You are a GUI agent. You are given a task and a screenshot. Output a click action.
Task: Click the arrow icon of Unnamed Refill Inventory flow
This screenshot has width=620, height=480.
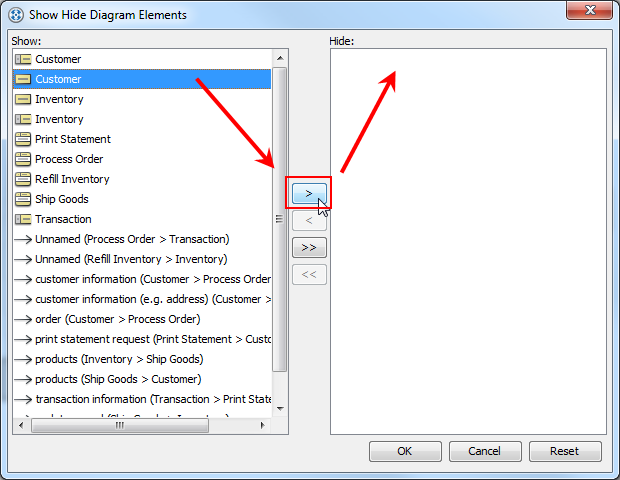pyautogui.click(x=23, y=259)
